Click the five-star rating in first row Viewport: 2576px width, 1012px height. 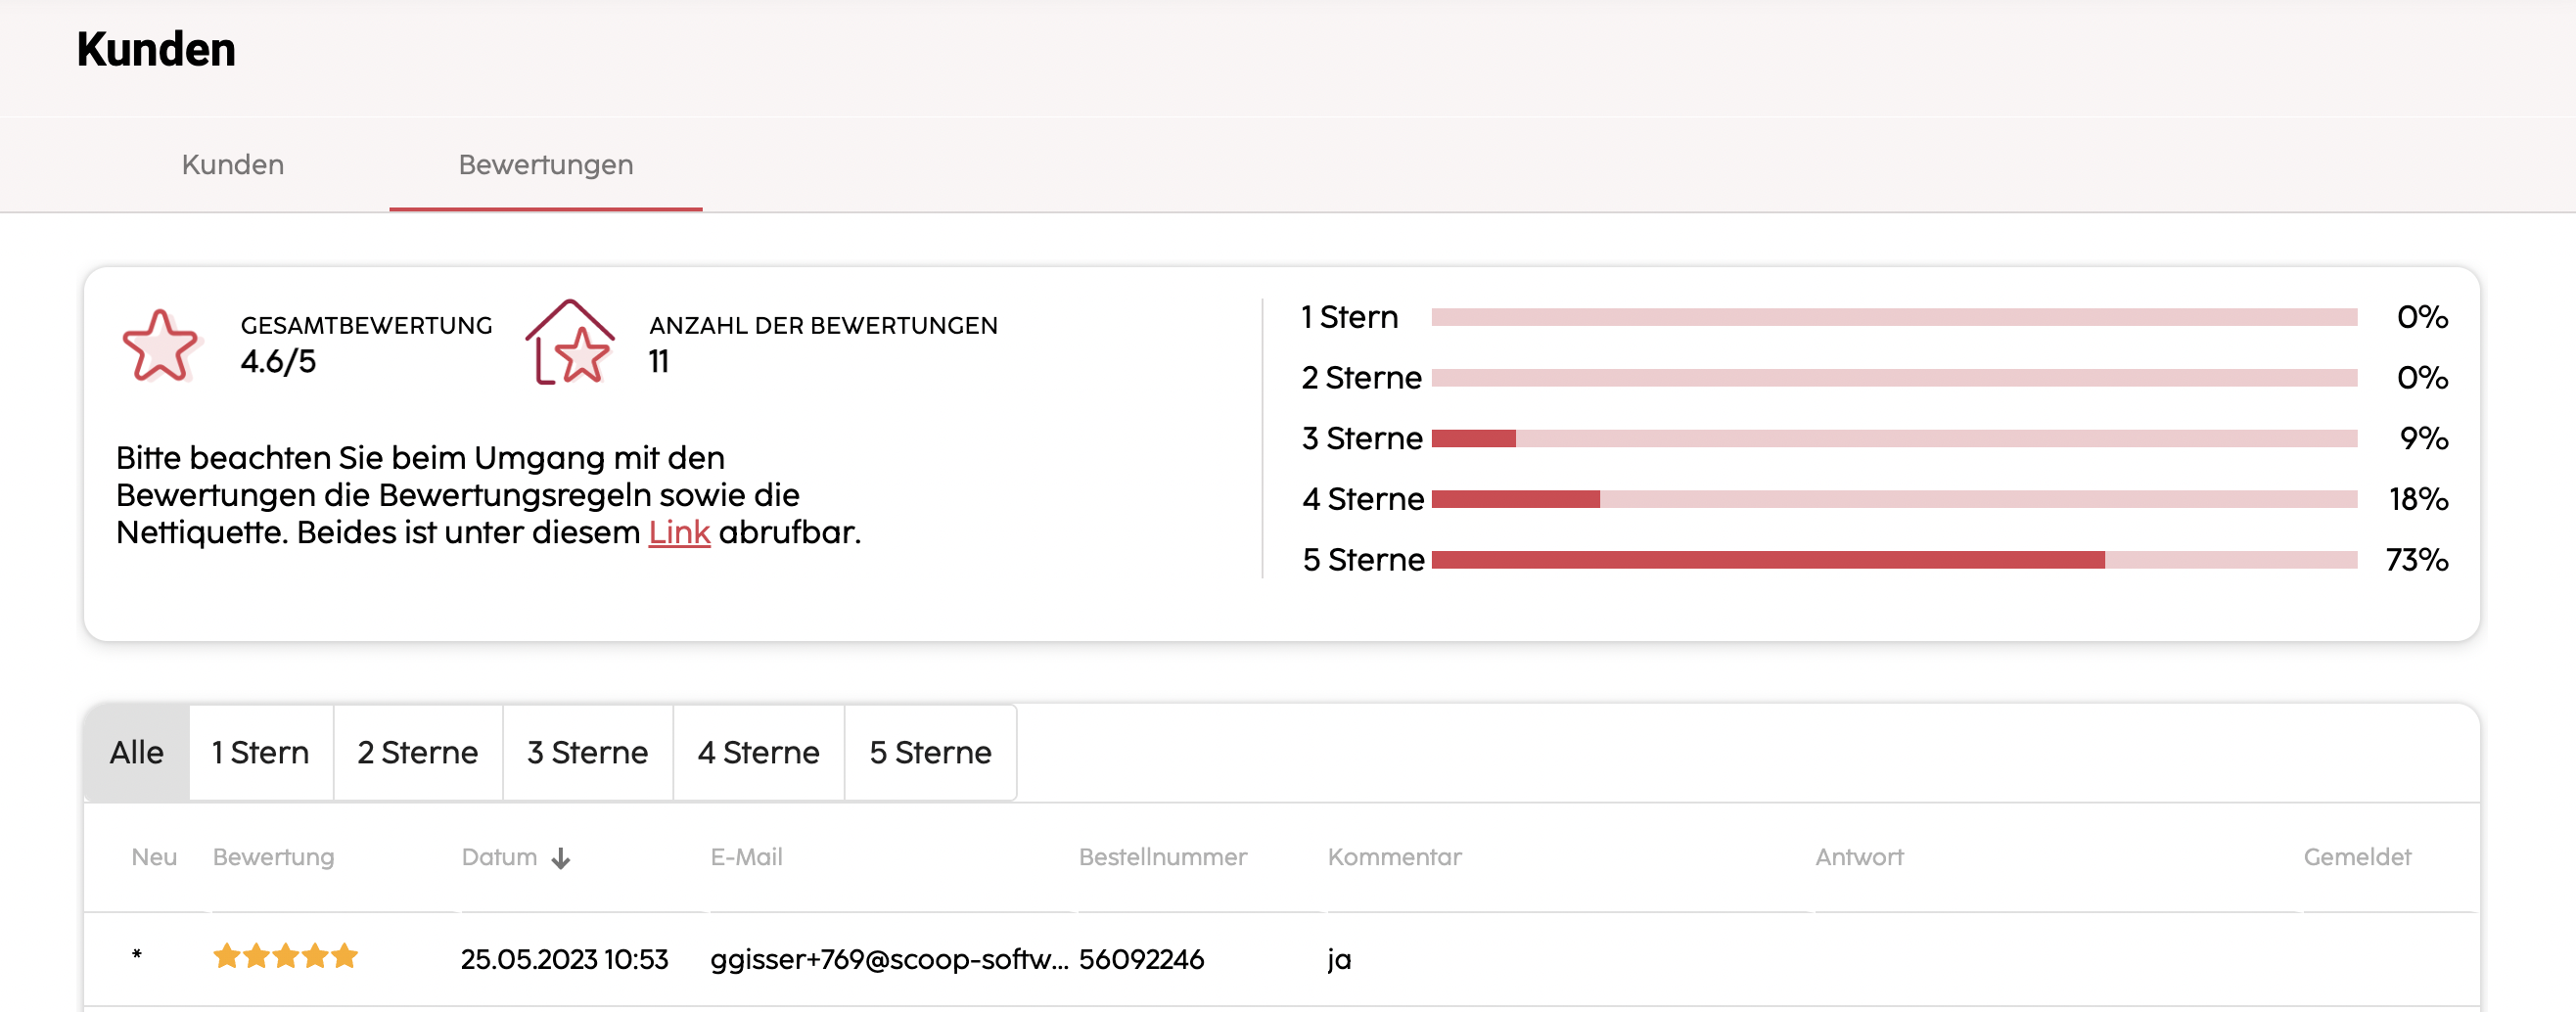pos(285,956)
